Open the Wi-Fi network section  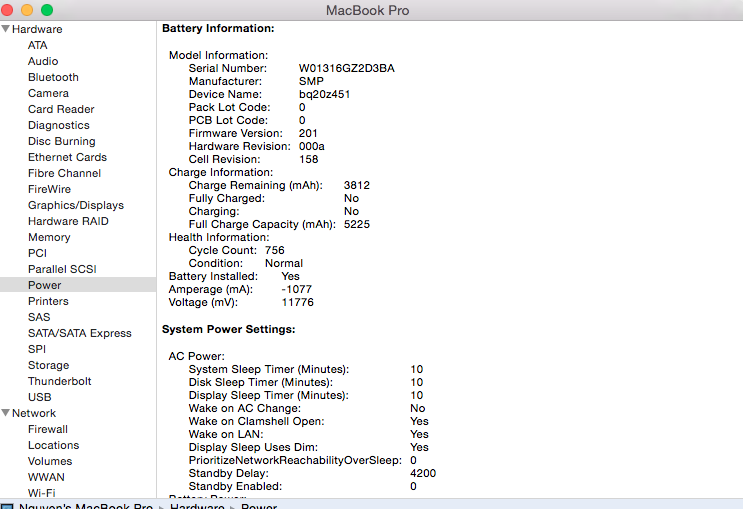click(x=42, y=493)
